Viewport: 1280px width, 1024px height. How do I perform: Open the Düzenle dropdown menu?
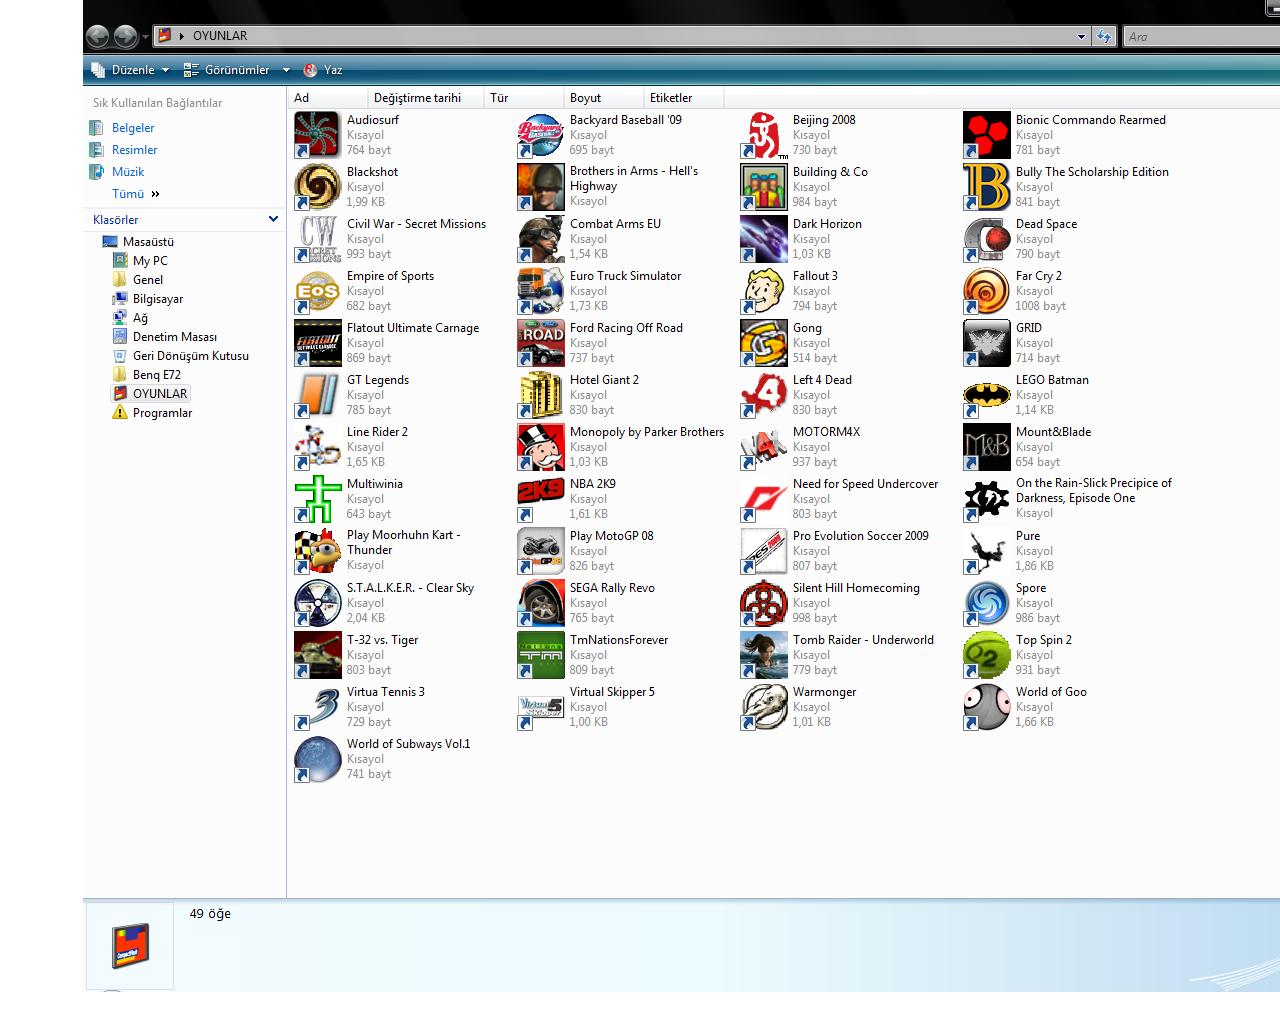pos(130,70)
